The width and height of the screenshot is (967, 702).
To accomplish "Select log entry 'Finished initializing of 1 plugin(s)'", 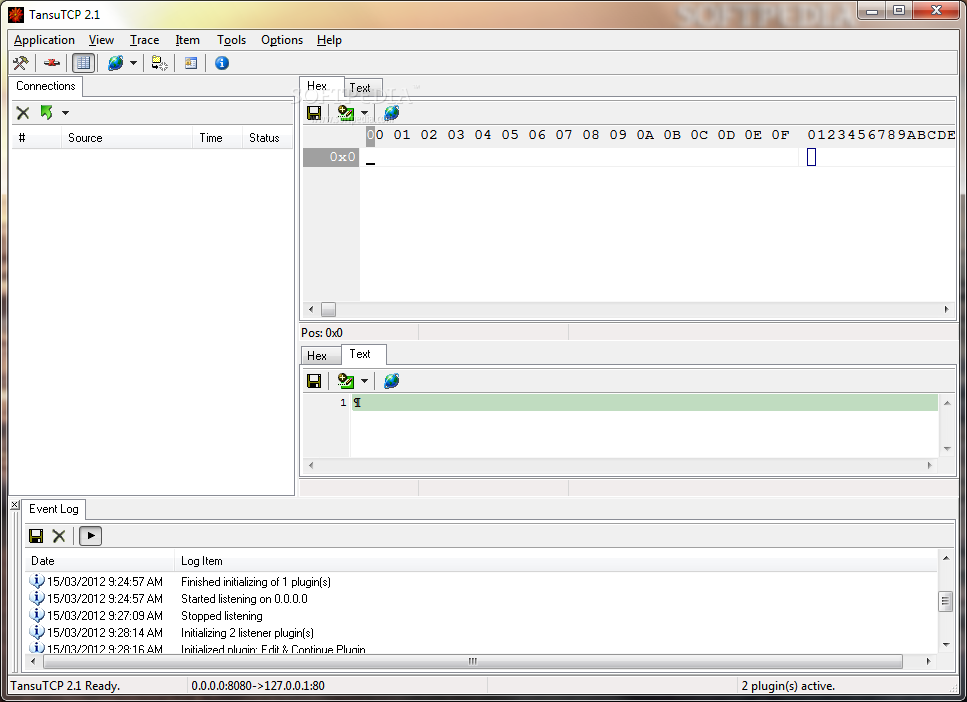I will [x=255, y=582].
